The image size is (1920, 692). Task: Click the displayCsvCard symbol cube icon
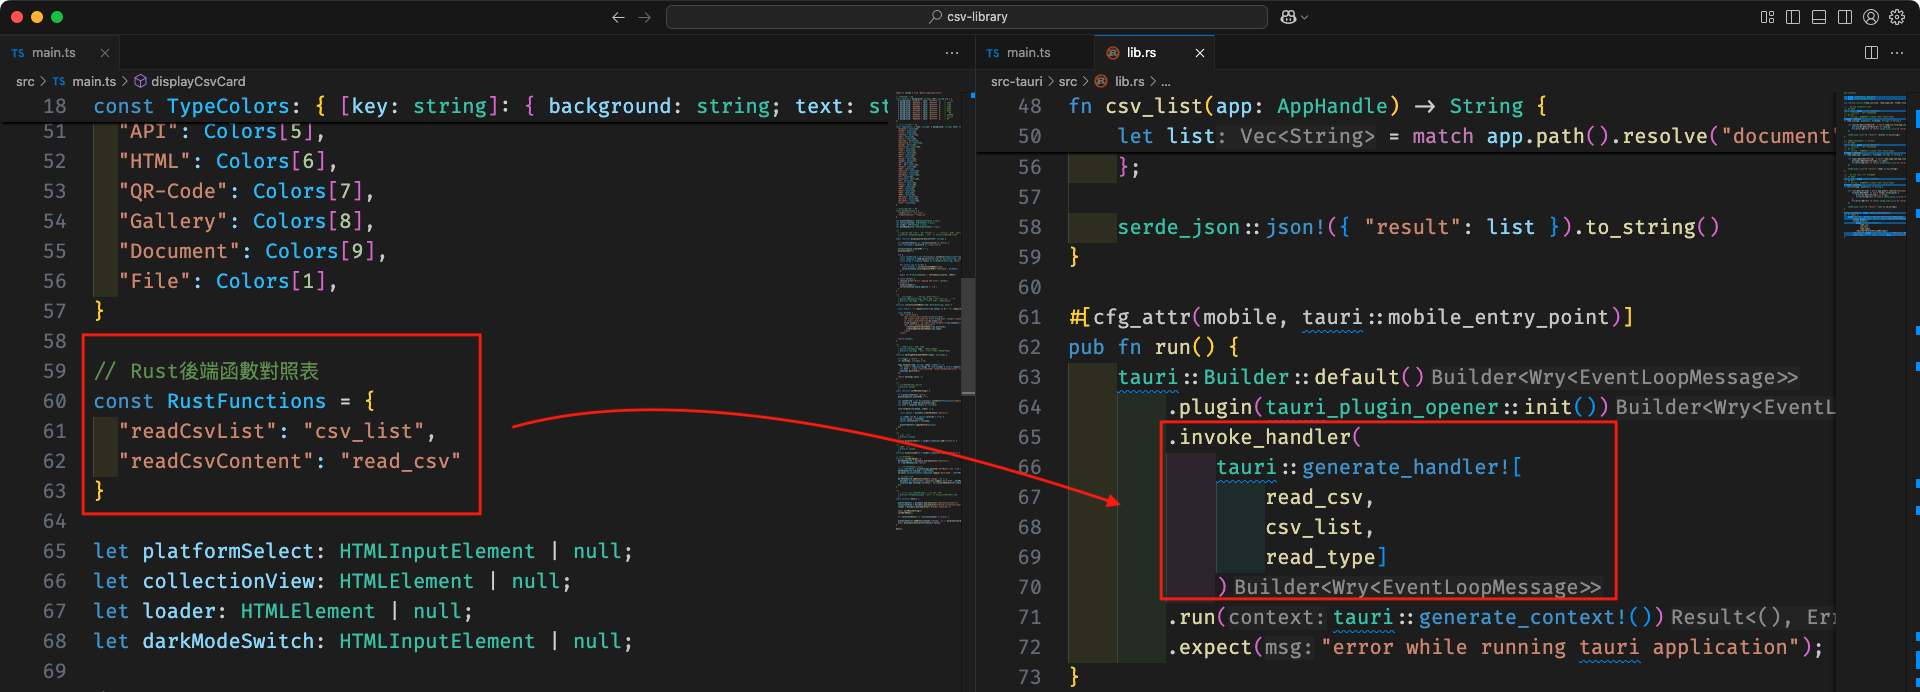coord(140,82)
